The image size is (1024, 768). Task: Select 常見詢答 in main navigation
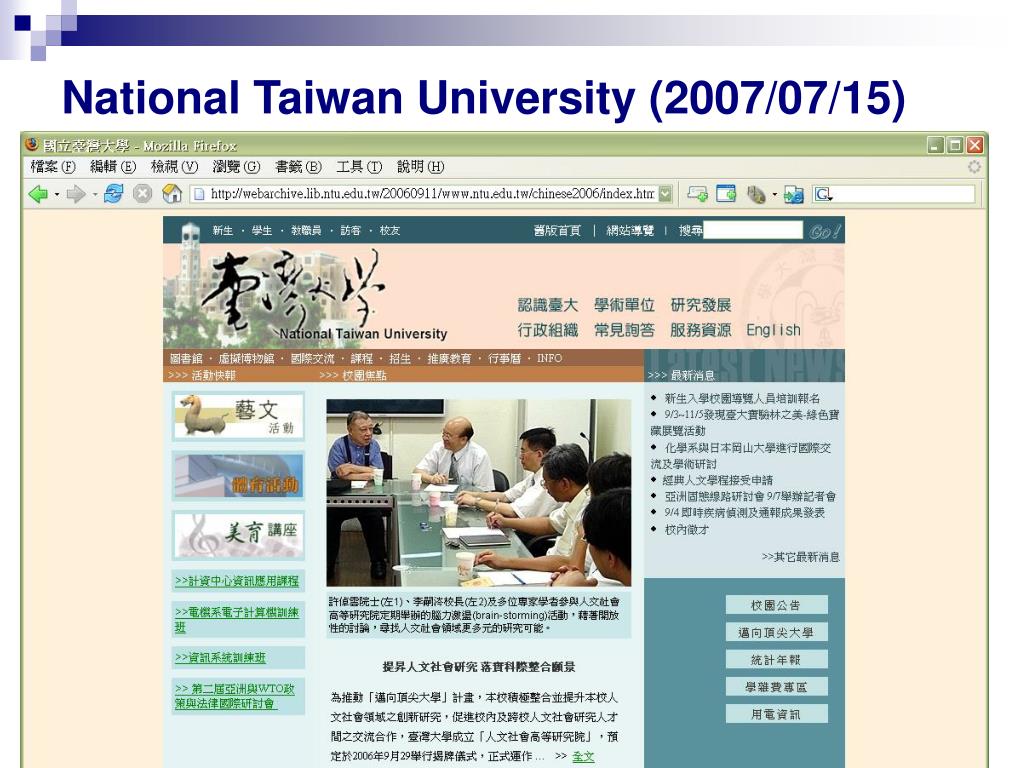pyautogui.click(x=624, y=330)
